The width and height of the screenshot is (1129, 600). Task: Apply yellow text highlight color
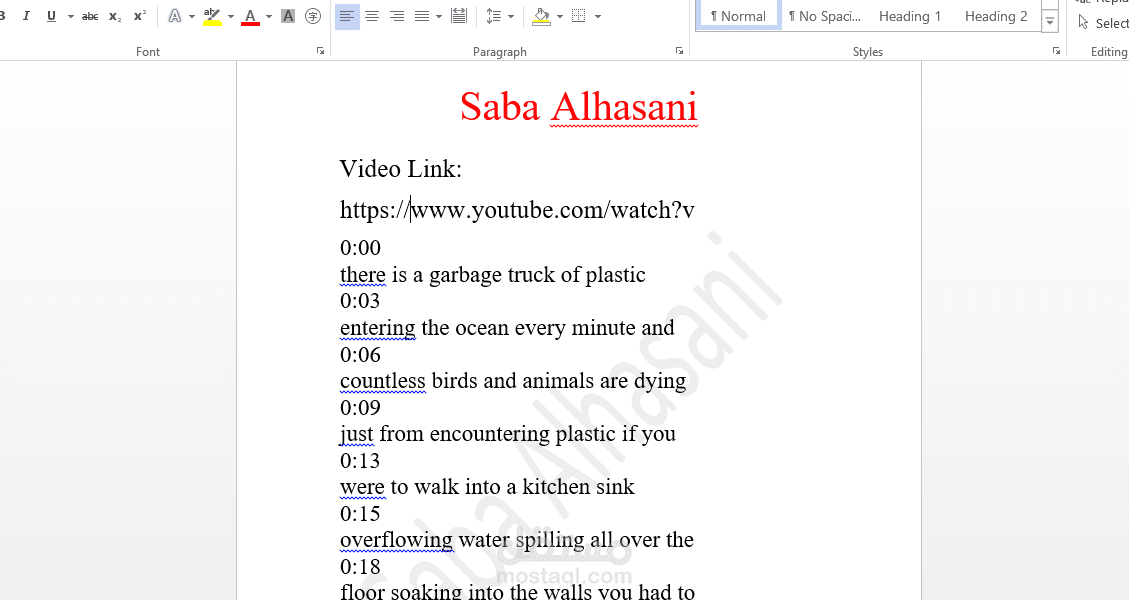click(x=212, y=16)
